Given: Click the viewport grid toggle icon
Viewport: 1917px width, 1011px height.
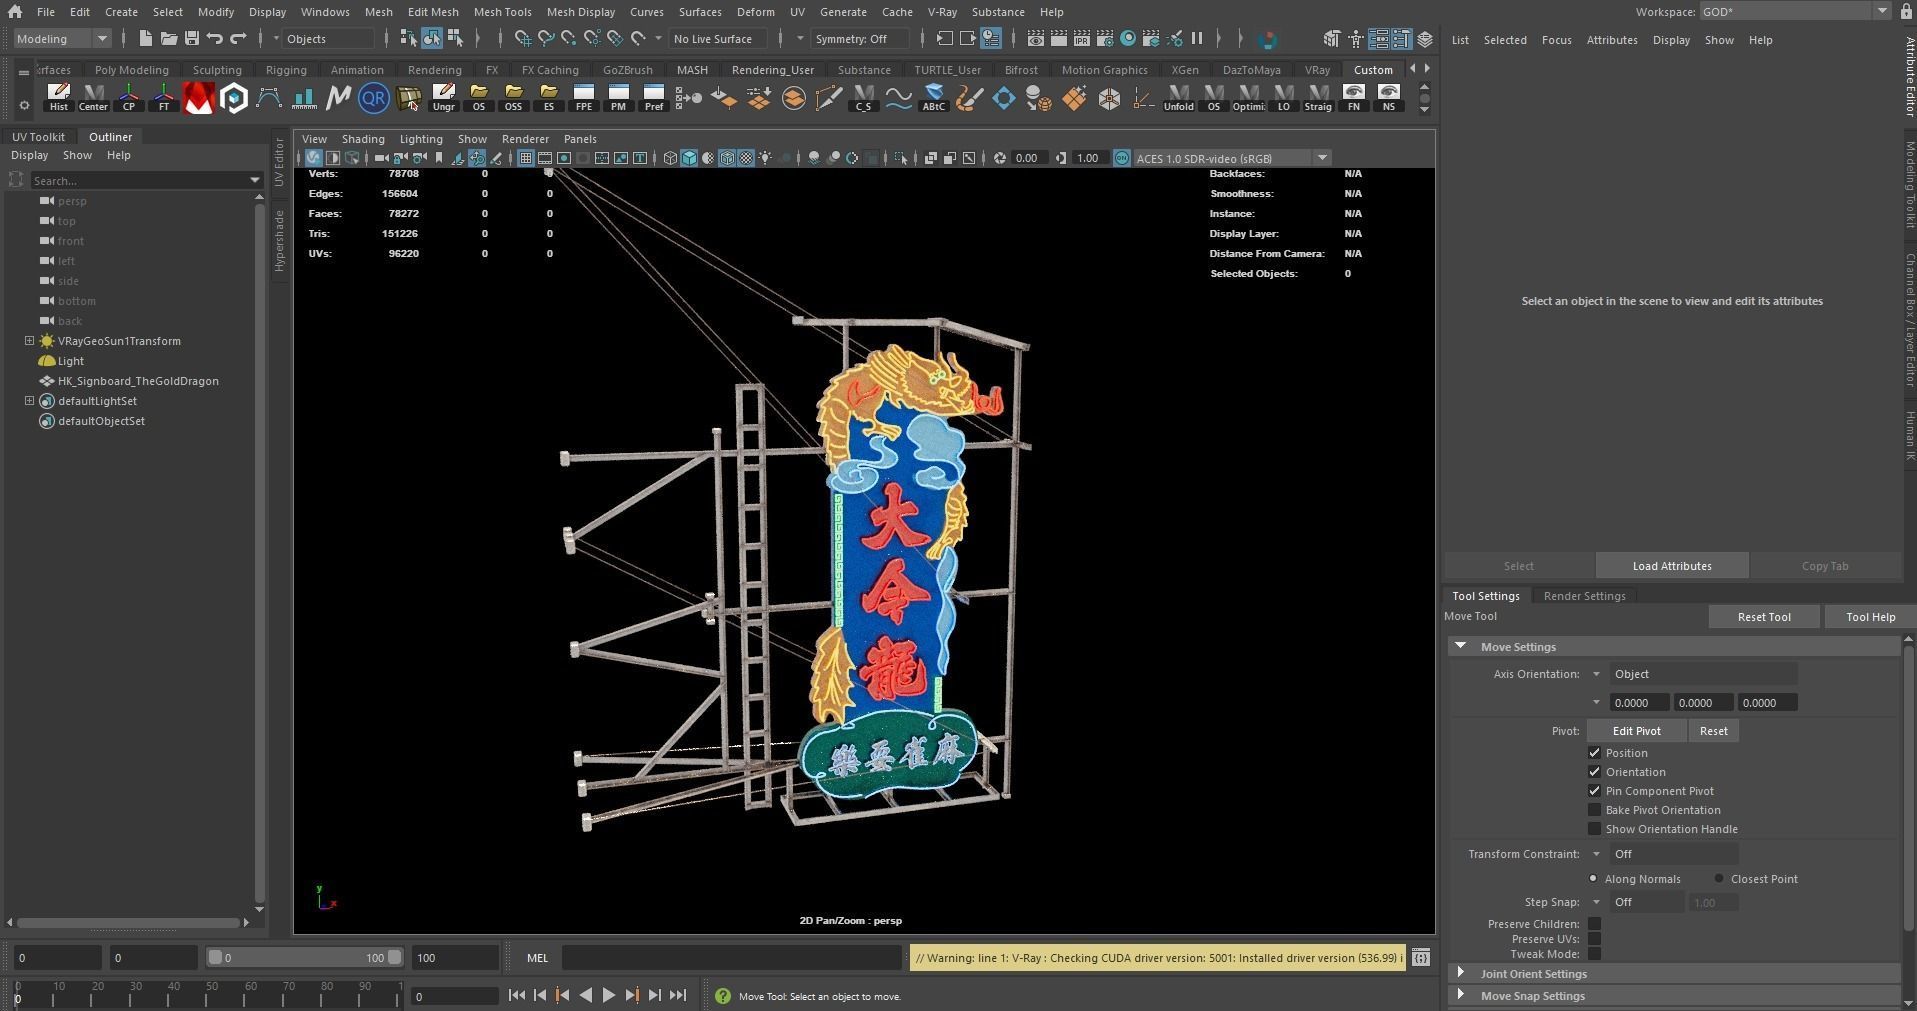Looking at the screenshot, I should point(525,158).
